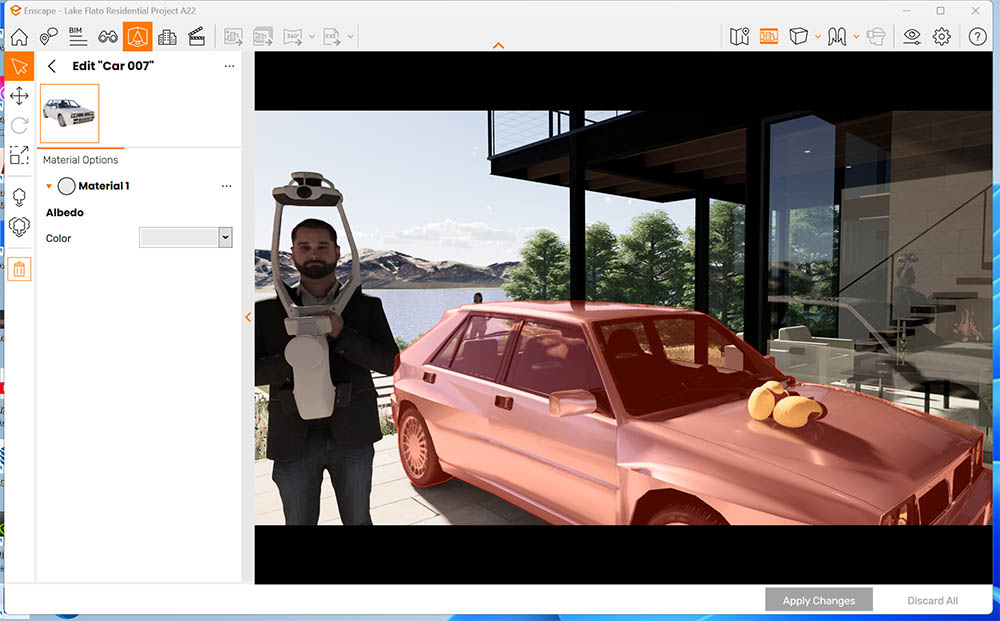Open the BIM information panel
Screen dimensions: 1000x621
click(78, 37)
